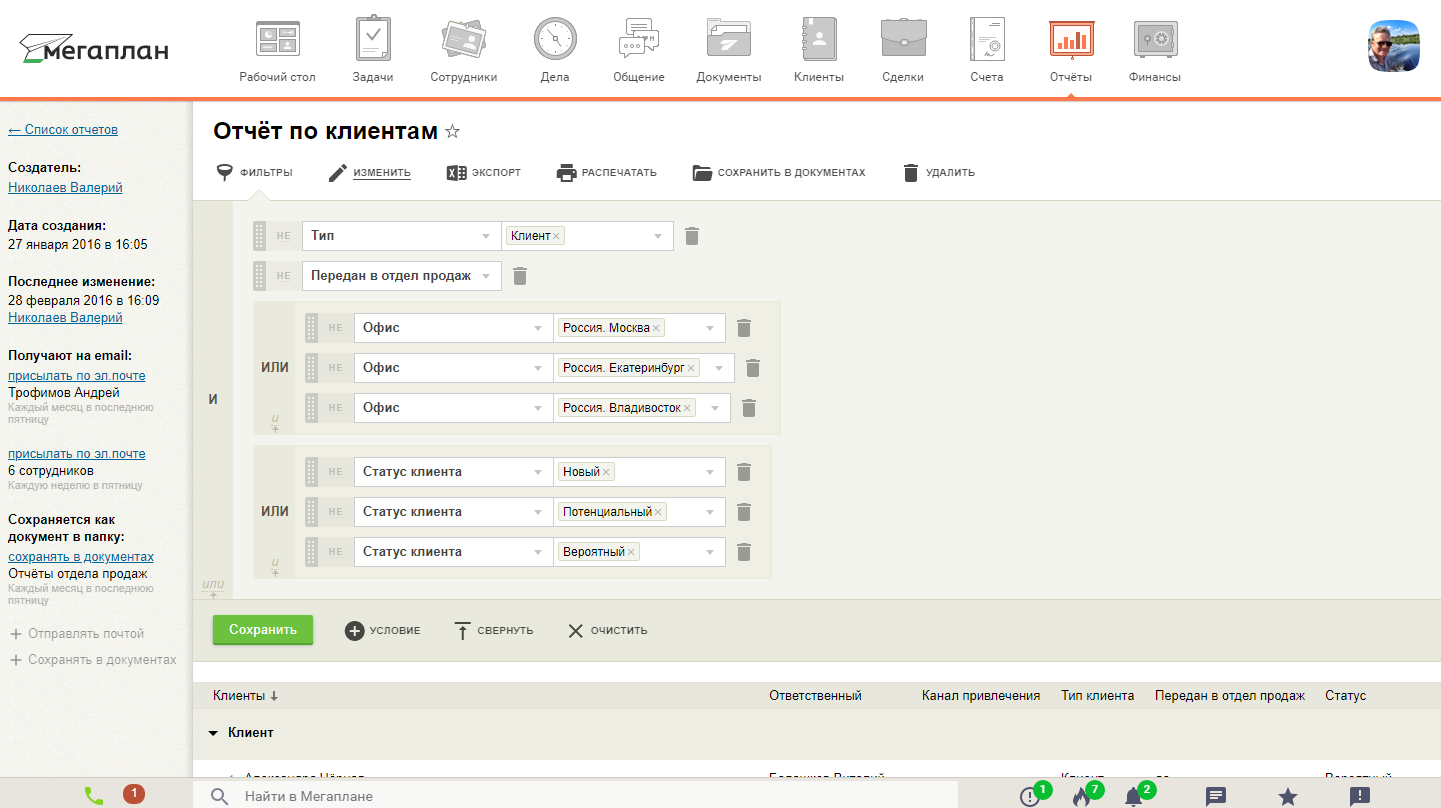Toggle НЕ on Передан в отдел продаж
The height and width of the screenshot is (808, 1441).
[x=284, y=276]
